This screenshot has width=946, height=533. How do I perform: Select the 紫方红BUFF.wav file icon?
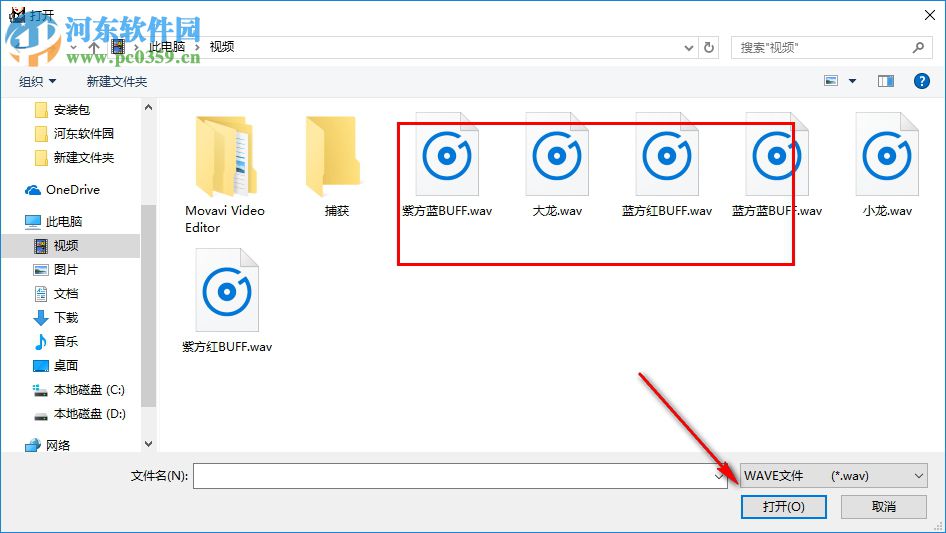pos(227,290)
